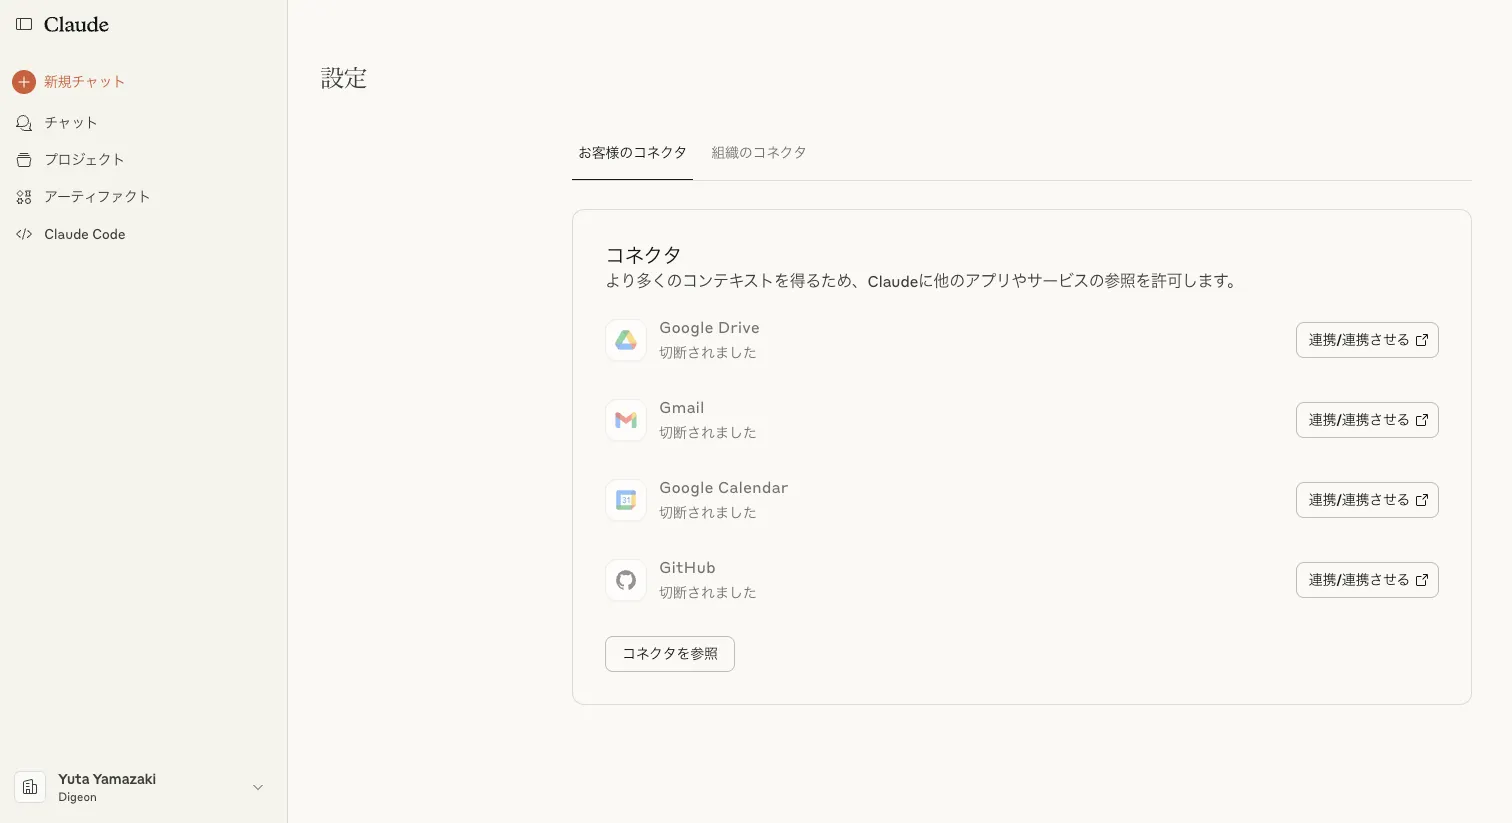Connect Google Drive with 連携 button
The width and height of the screenshot is (1512, 823).
[x=1367, y=340]
